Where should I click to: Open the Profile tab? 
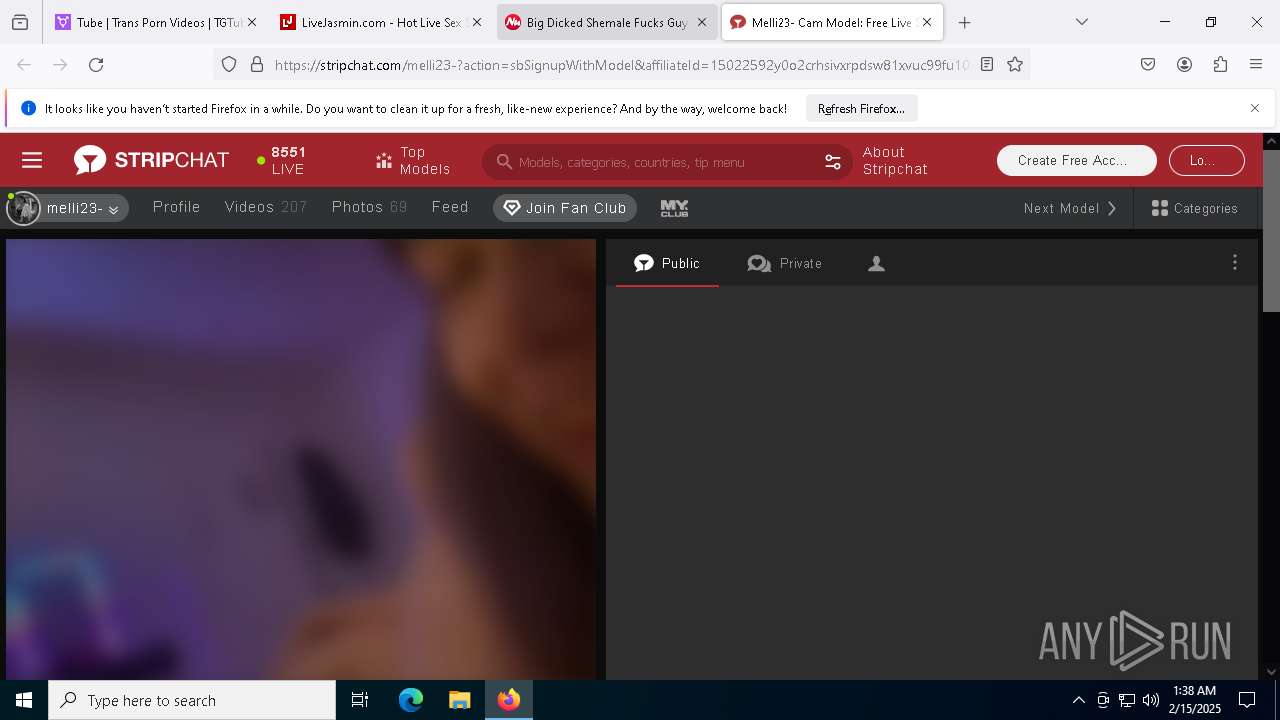point(176,207)
